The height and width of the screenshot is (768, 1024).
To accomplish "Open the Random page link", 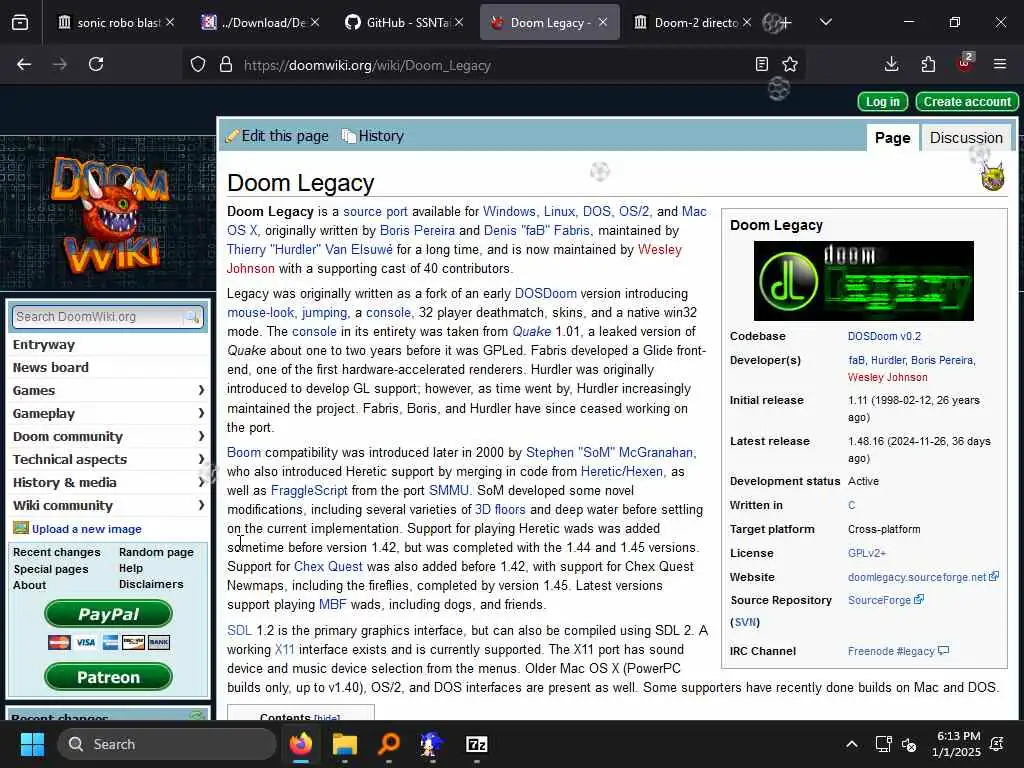I will pyautogui.click(x=156, y=552).
